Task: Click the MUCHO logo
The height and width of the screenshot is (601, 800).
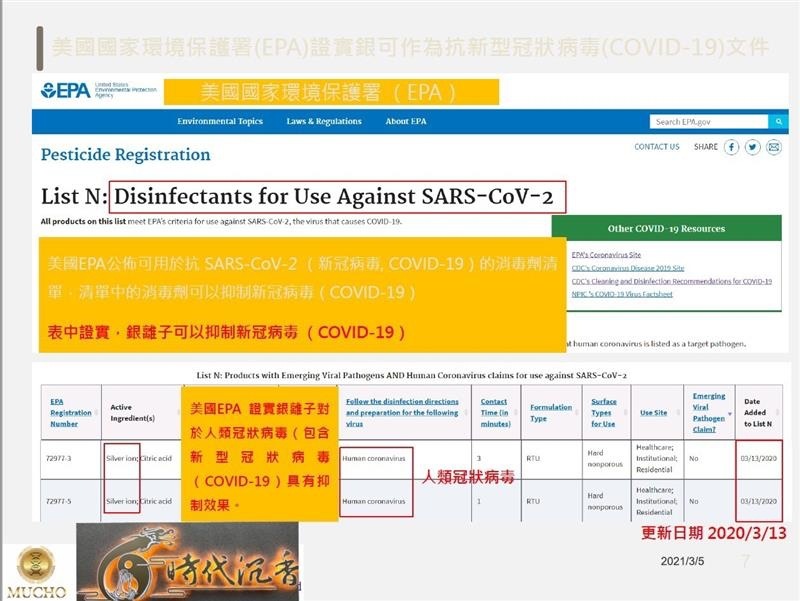Action: pyautogui.click(x=36, y=572)
